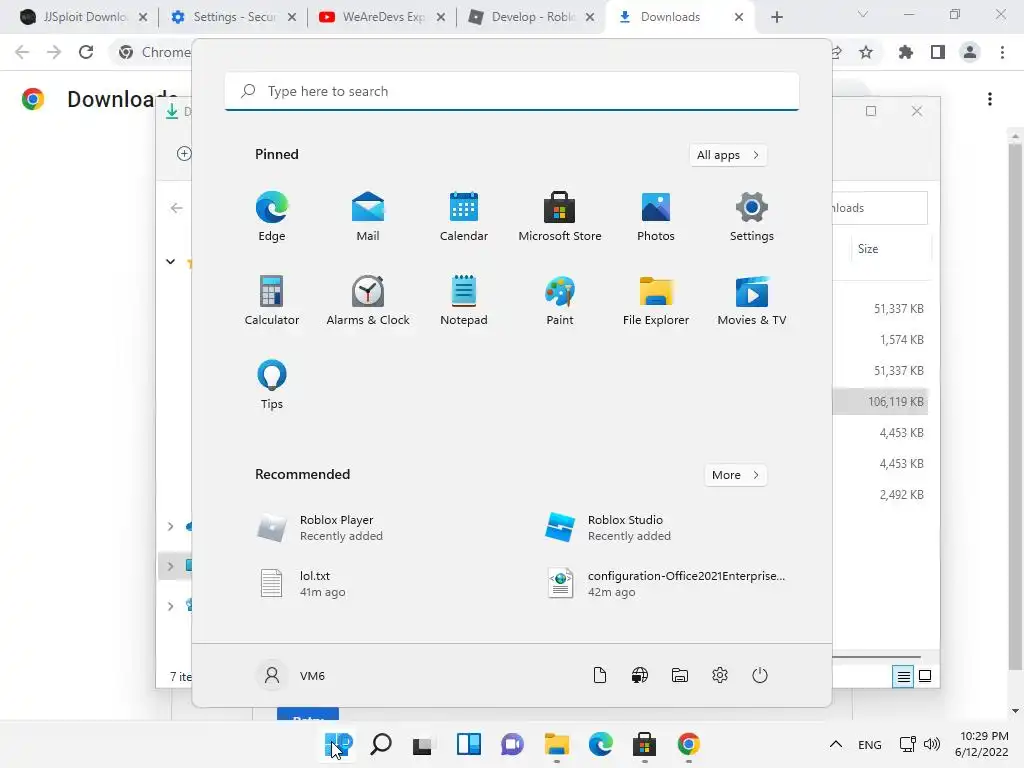
Task: Open the Chrome tab search dropdown
Action: [863, 14]
